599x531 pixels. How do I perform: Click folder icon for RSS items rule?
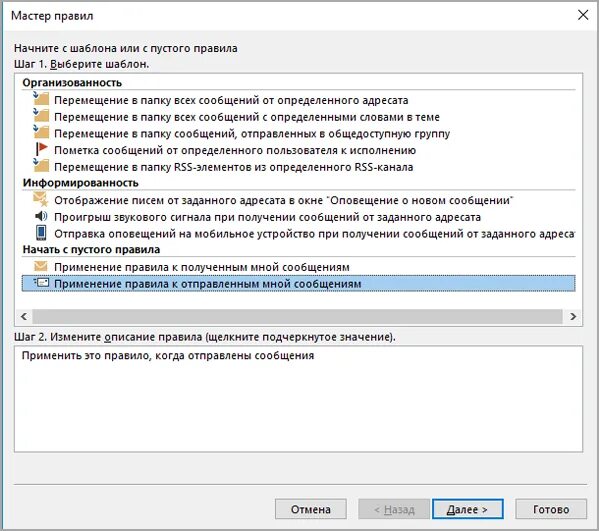pos(41,166)
